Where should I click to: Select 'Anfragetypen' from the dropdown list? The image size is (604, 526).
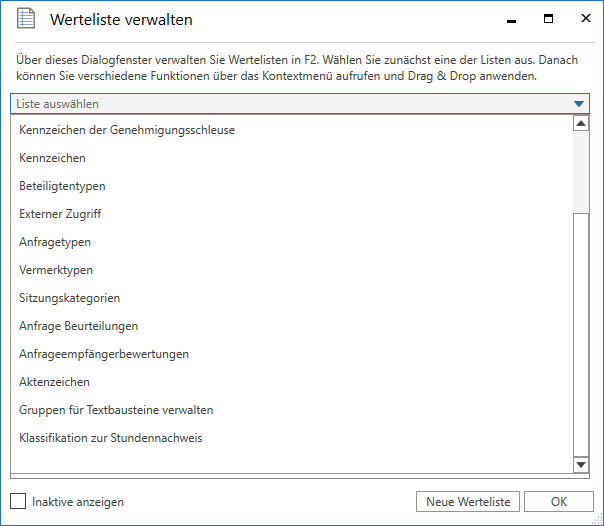[x=55, y=242]
